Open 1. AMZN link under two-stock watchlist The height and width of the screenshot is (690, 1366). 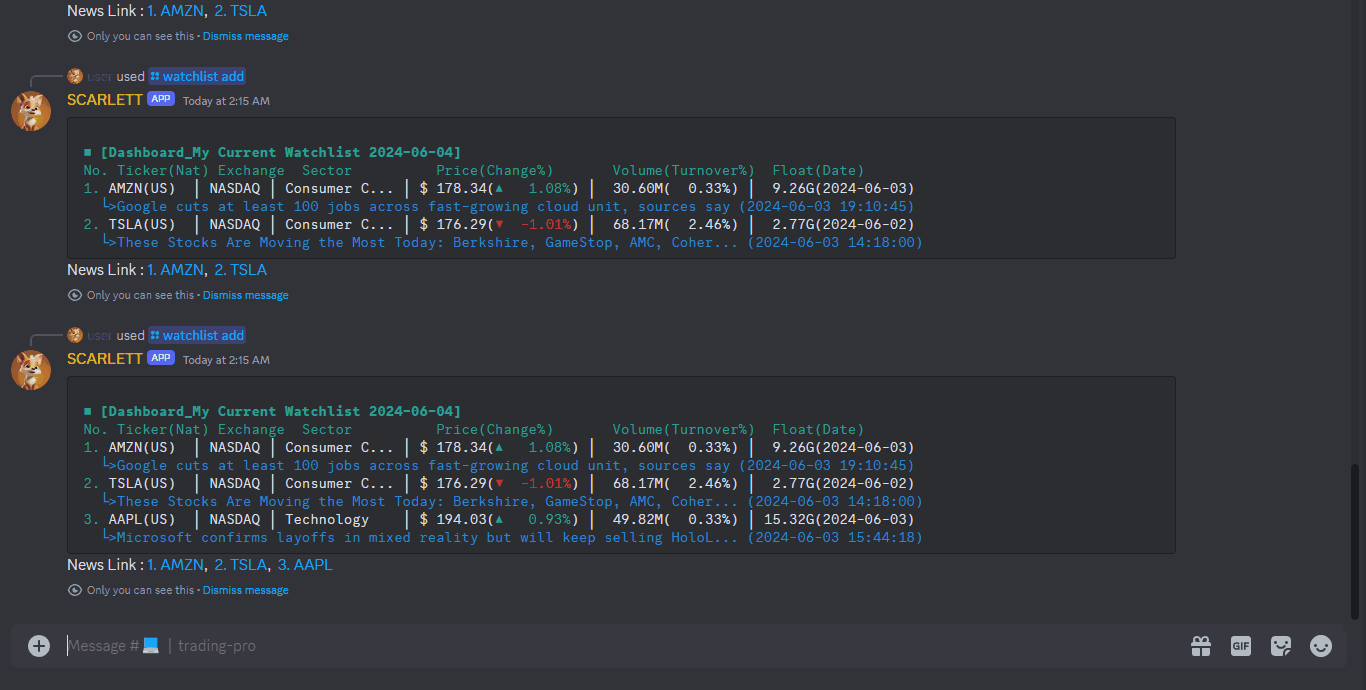tap(175, 270)
